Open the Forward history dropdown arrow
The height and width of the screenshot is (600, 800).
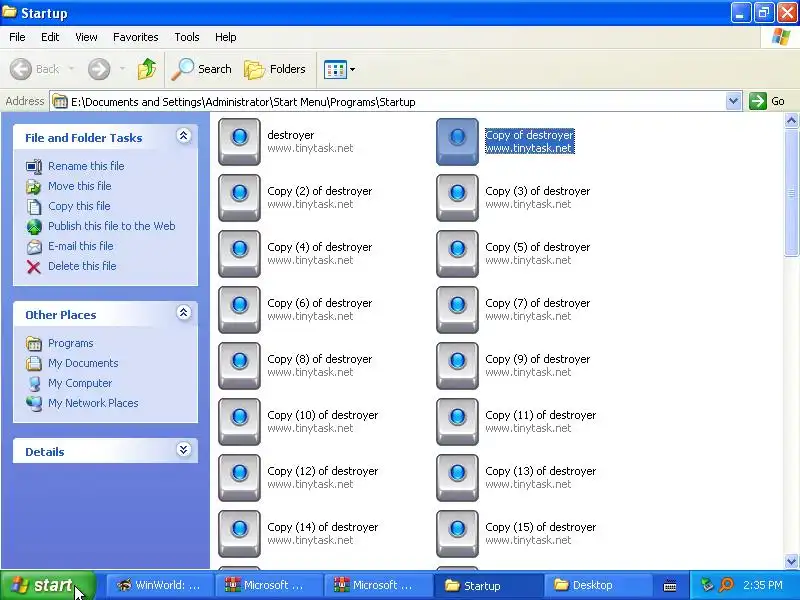pos(122,68)
